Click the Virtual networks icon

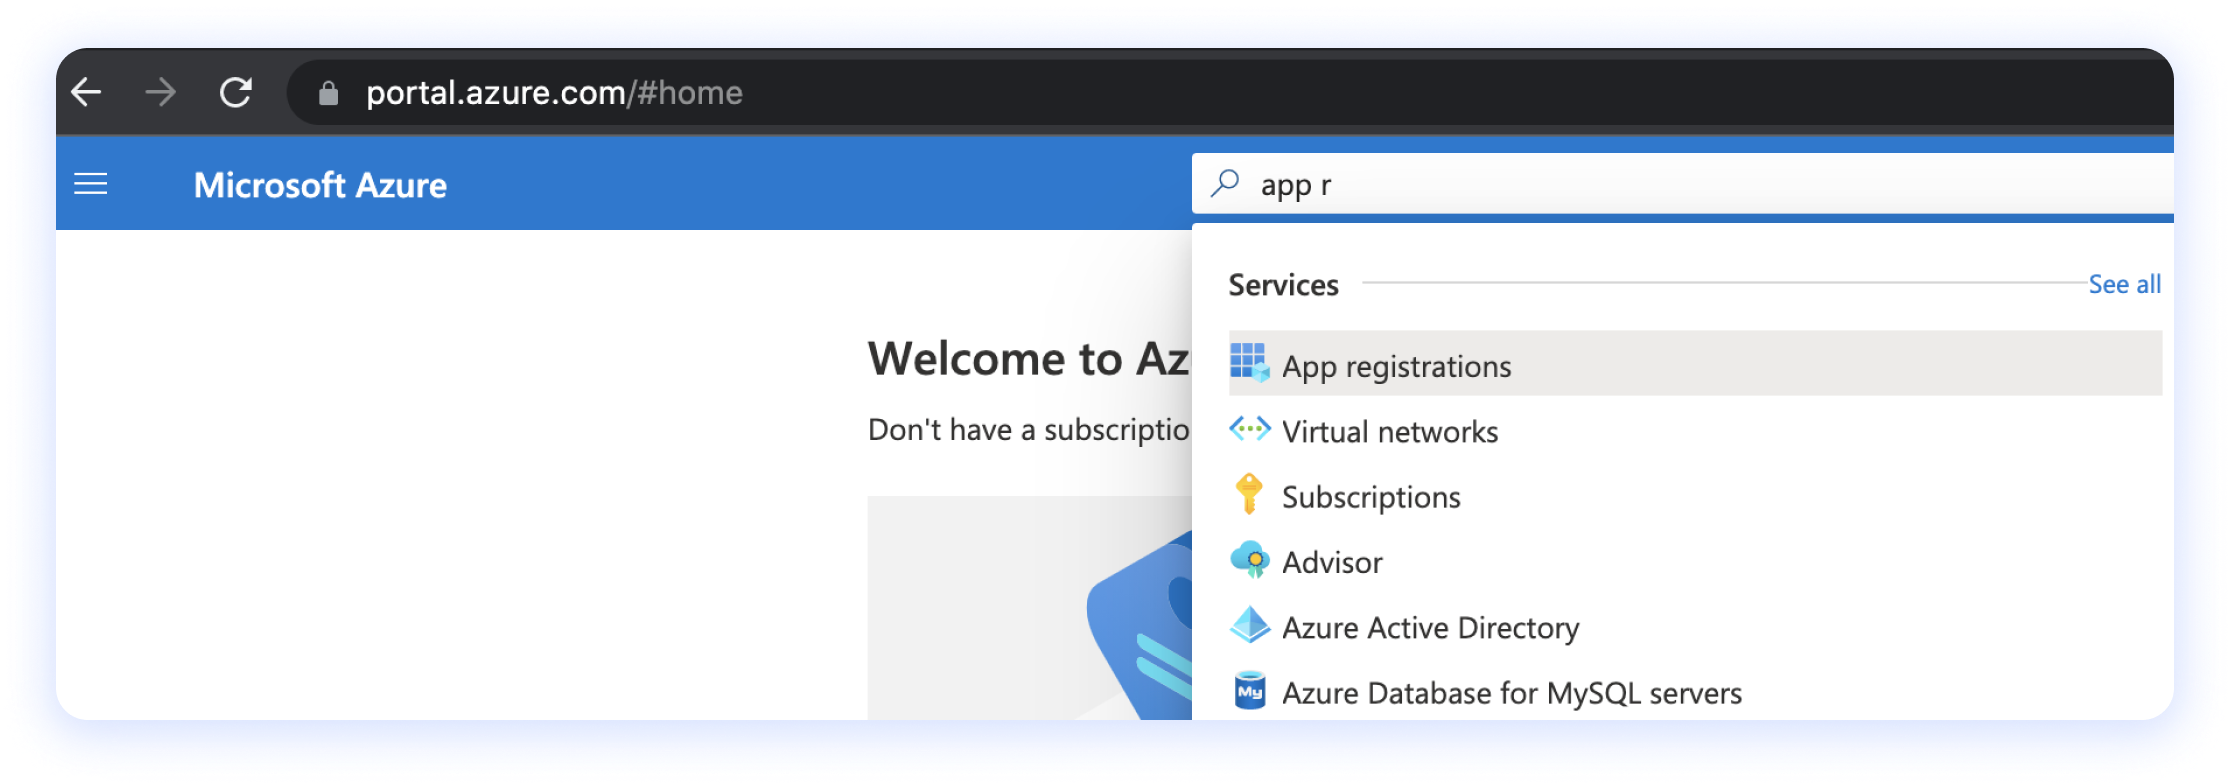(x=1249, y=430)
